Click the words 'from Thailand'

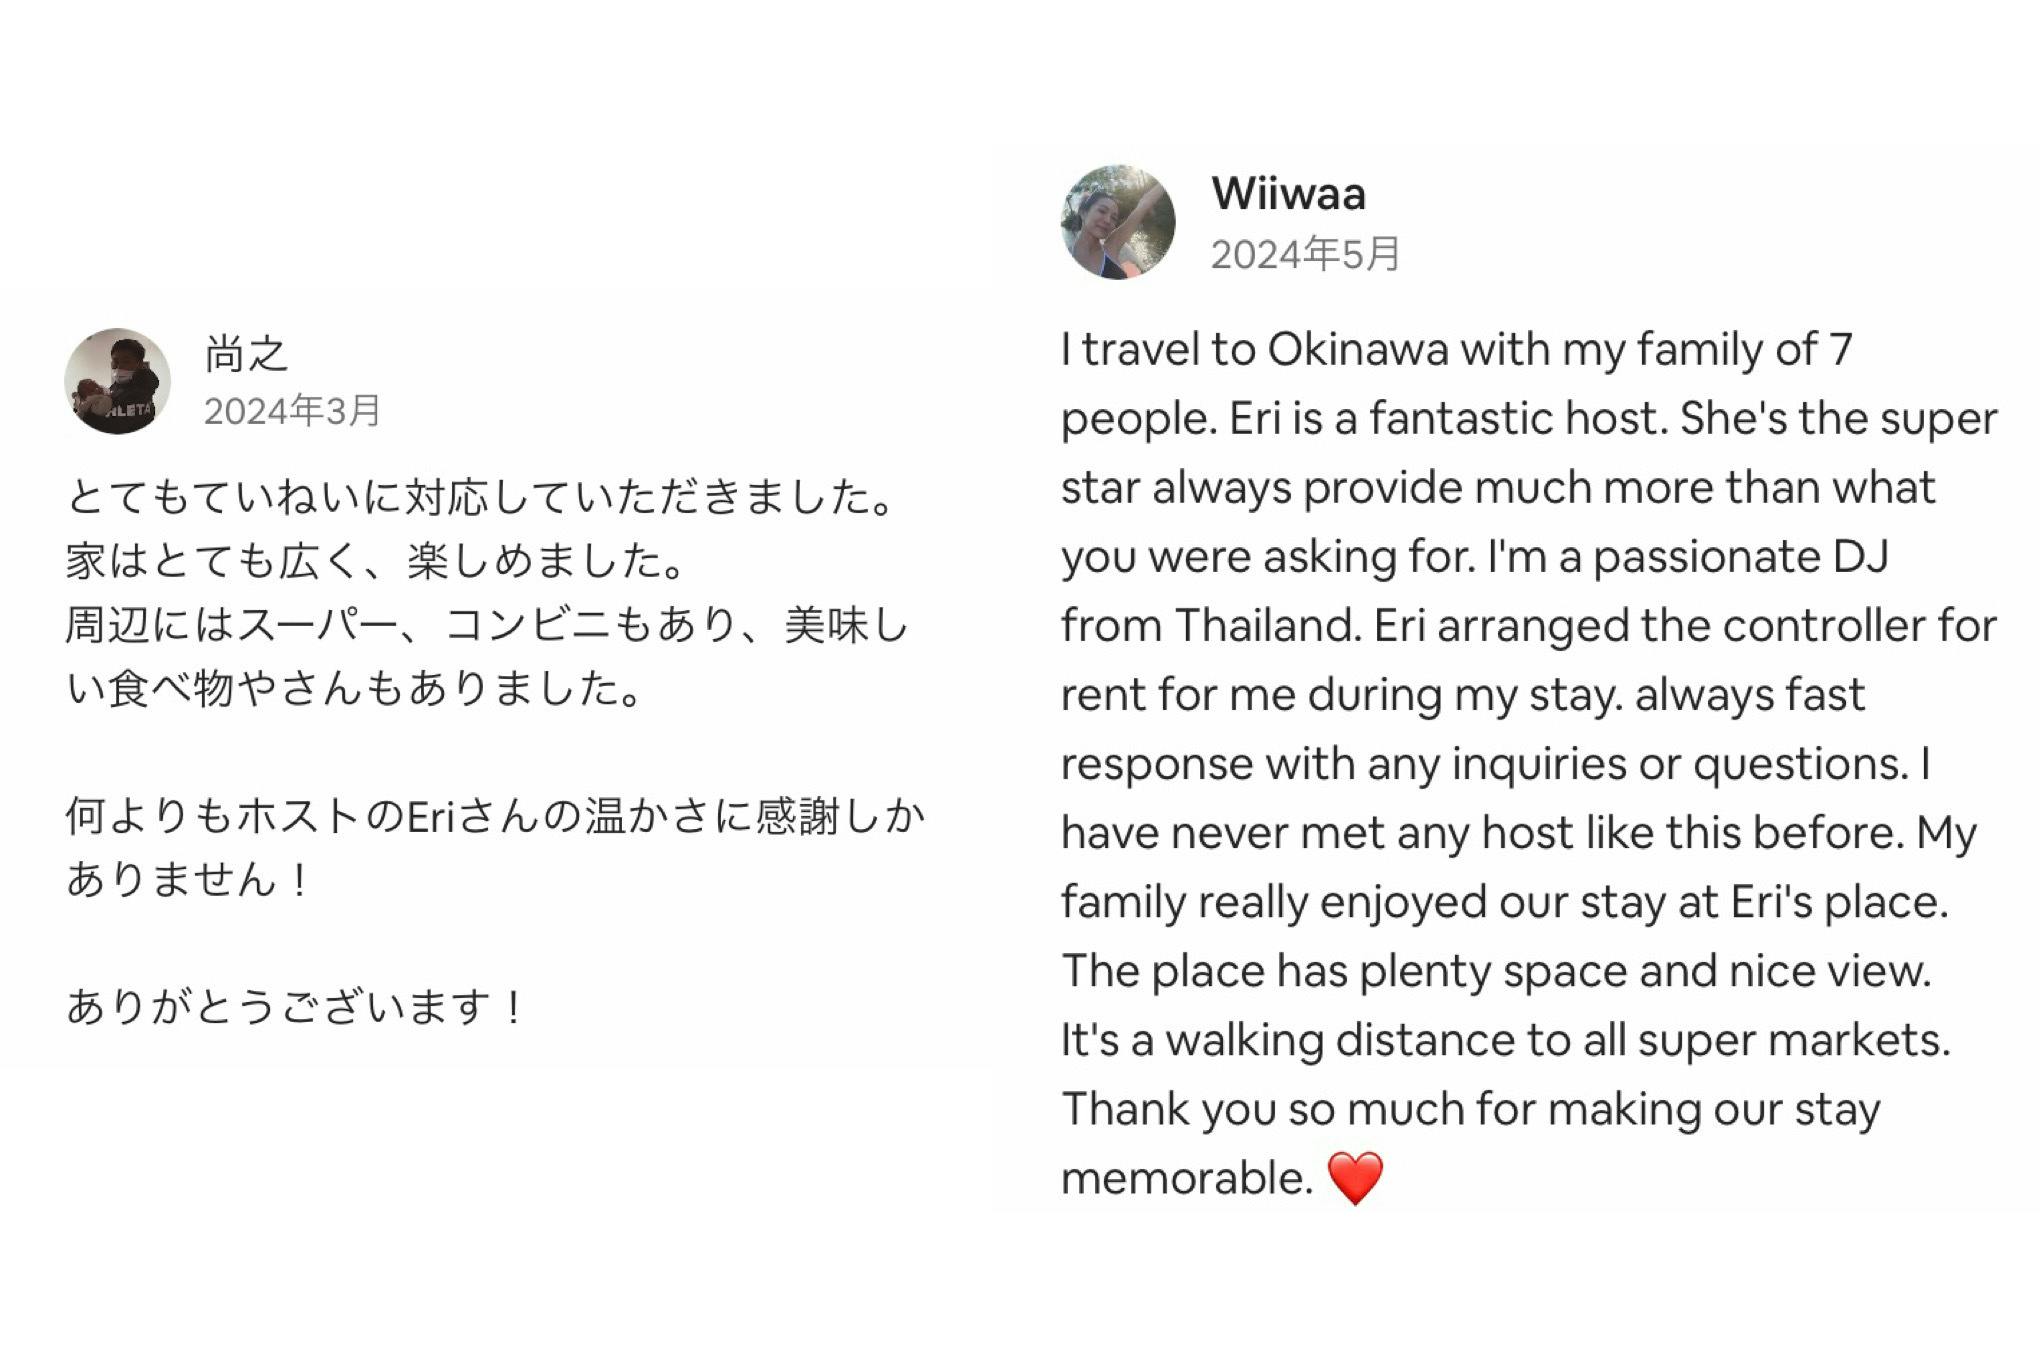pos(1211,625)
